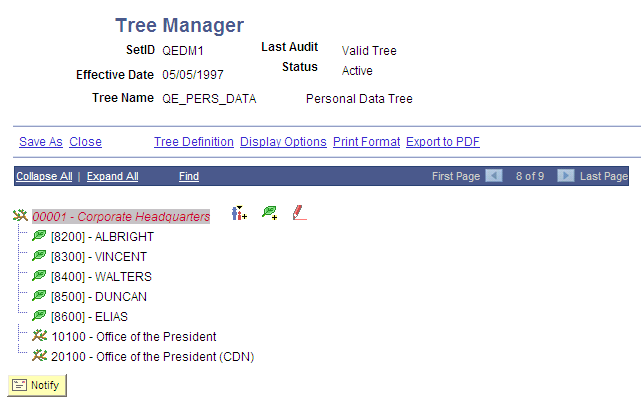Image resolution: width=641 pixels, height=403 pixels.
Task: Expand the 10100 Office of the President node
Action: pos(40,336)
